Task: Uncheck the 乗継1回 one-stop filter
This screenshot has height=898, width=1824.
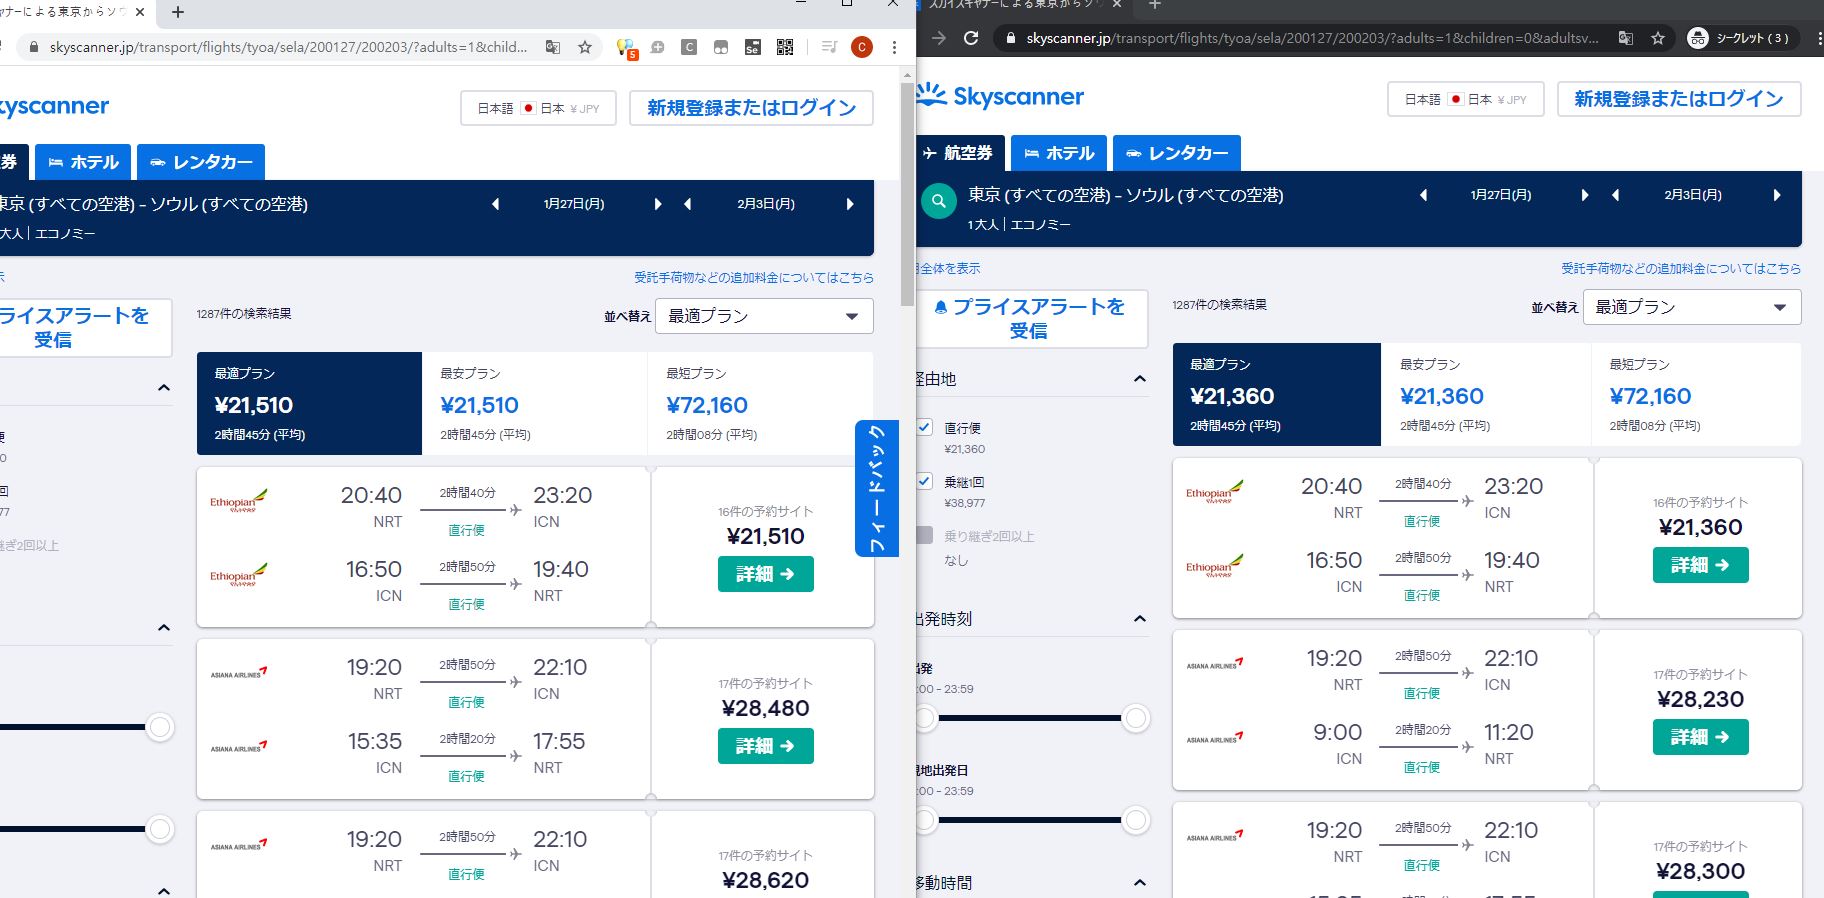Action: pyautogui.click(x=925, y=481)
